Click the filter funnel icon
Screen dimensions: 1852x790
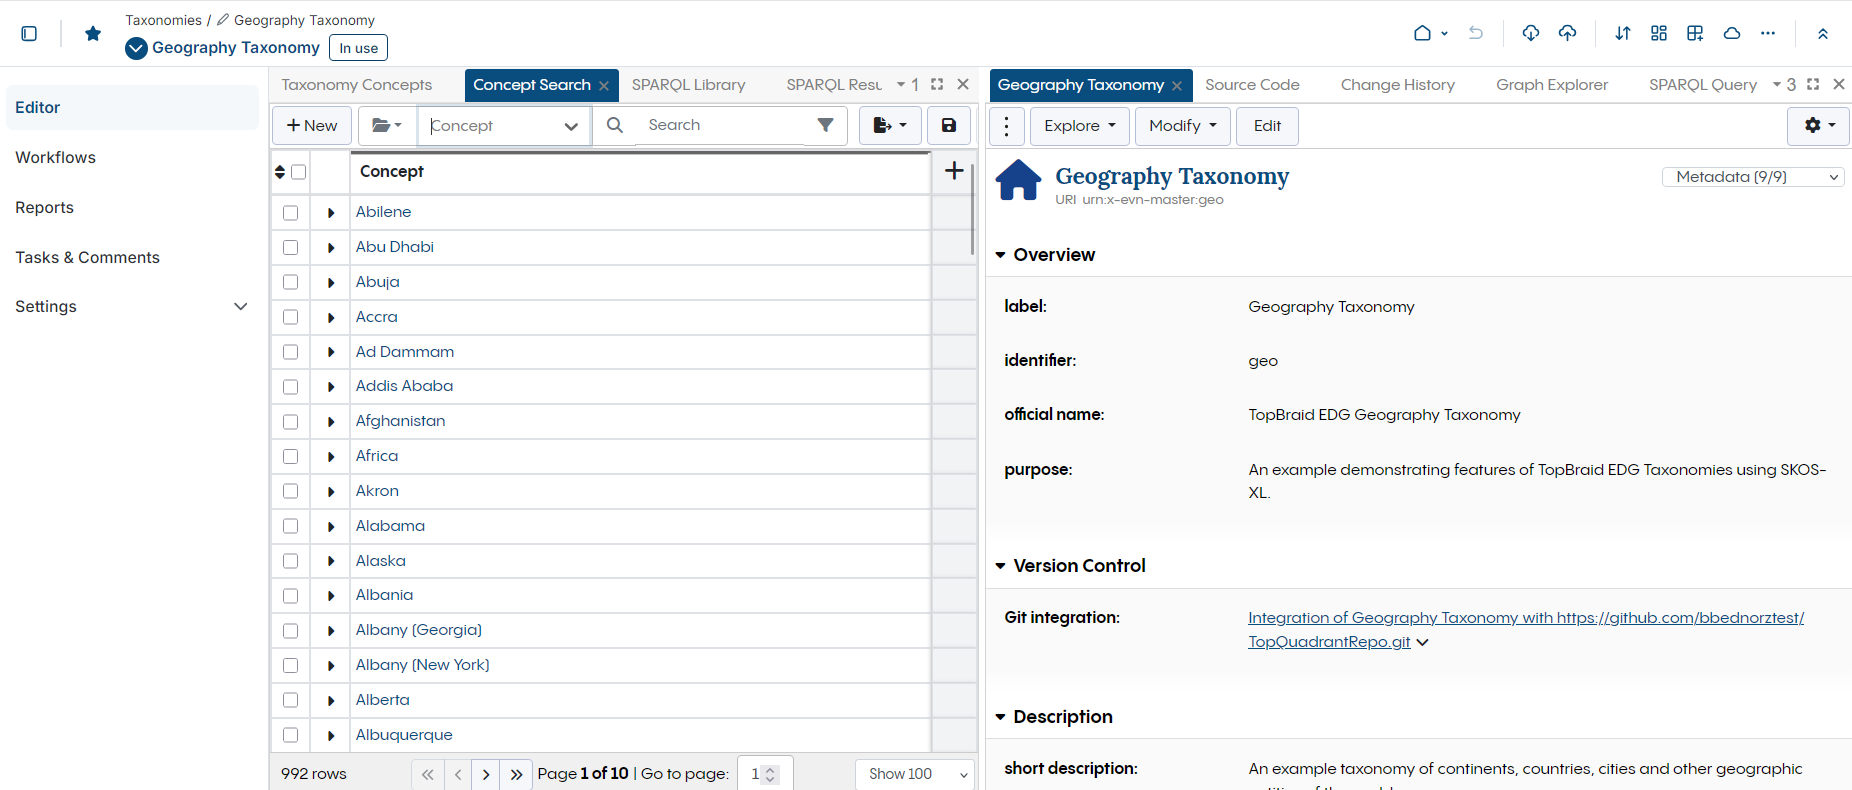pos(825,125)
